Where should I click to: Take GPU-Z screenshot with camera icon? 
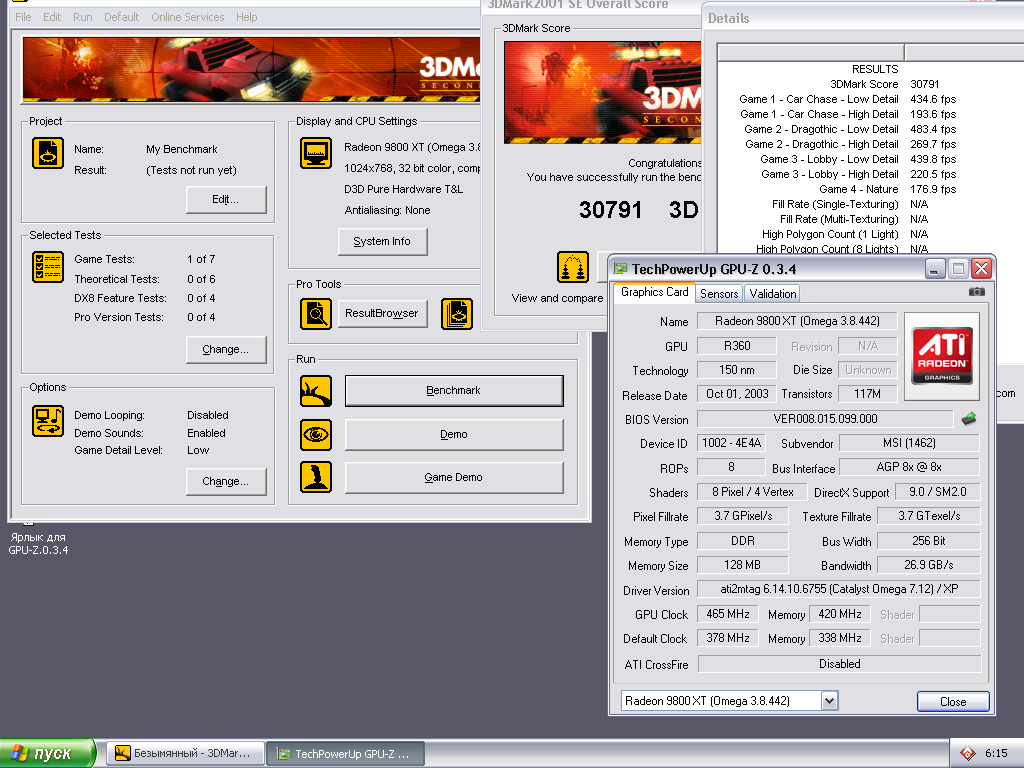click(x=976, y=292)
